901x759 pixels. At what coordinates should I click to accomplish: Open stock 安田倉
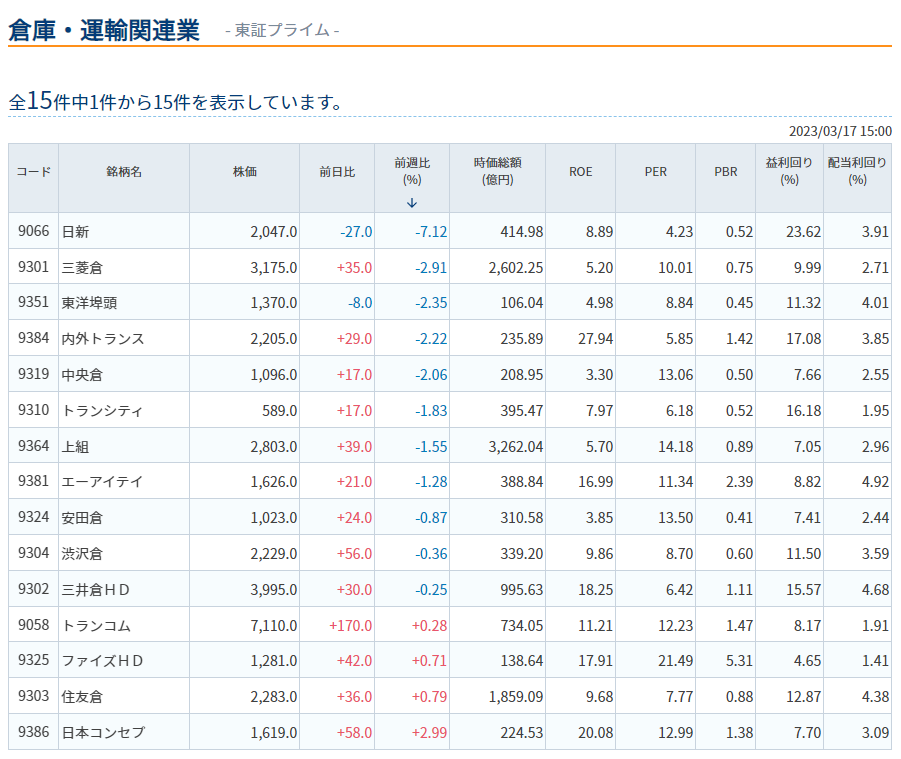click(x=82, y=518)
